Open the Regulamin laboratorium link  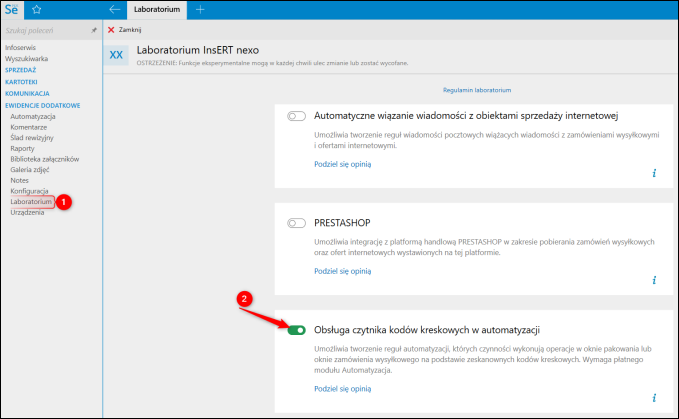[480, 90]
